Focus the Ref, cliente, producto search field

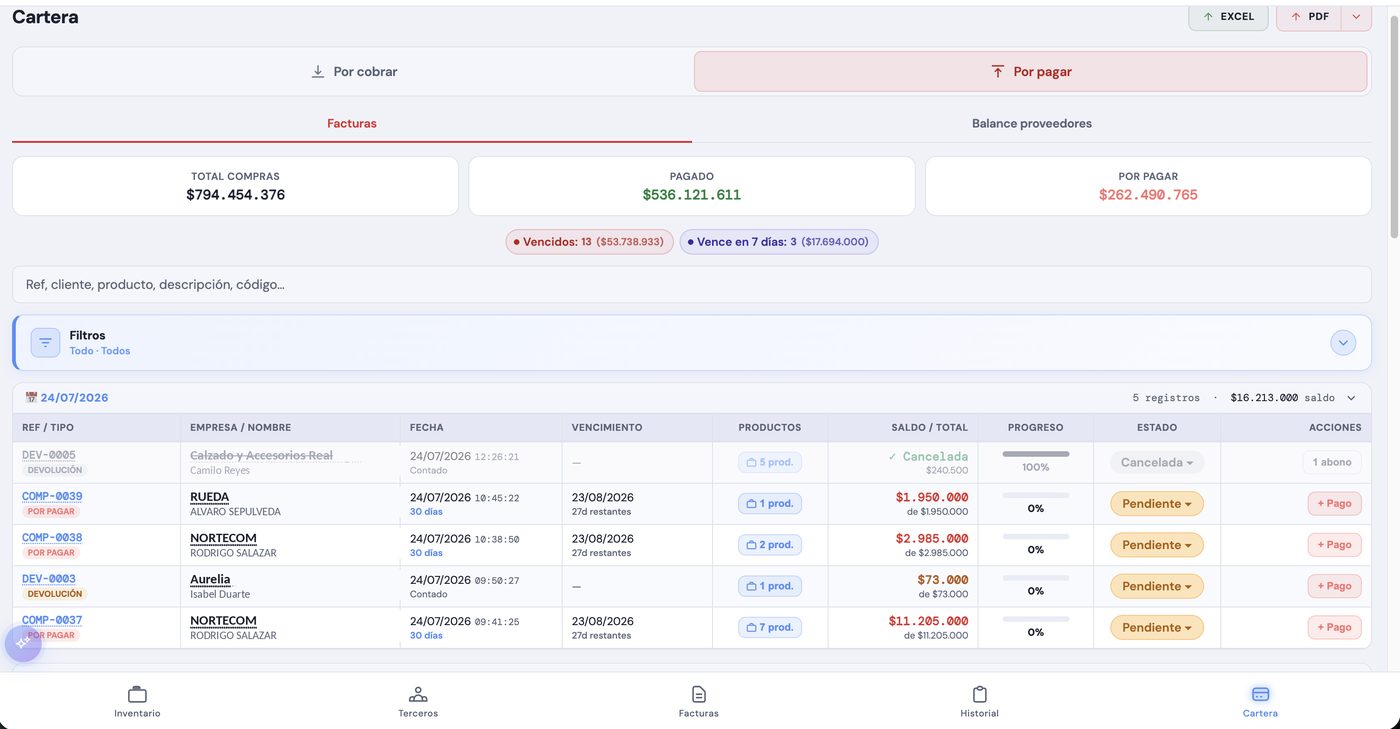[692, 285]
